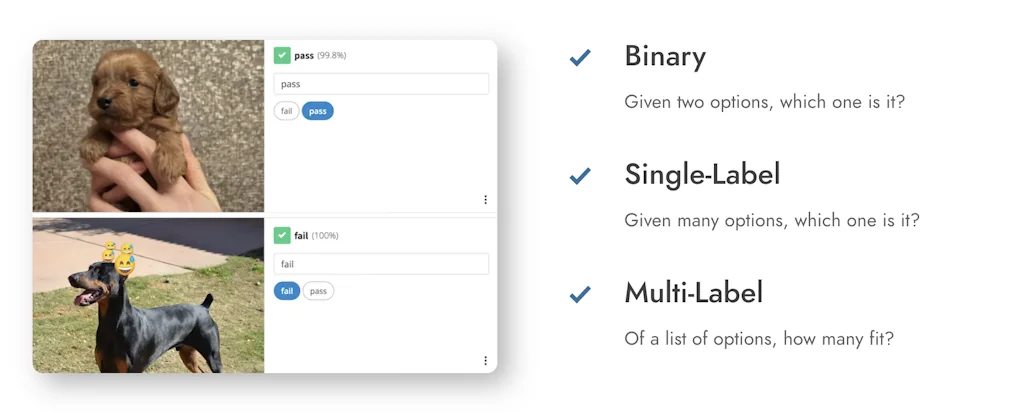
Task: Click the label field containing "pass"
Action: [381, 84]
